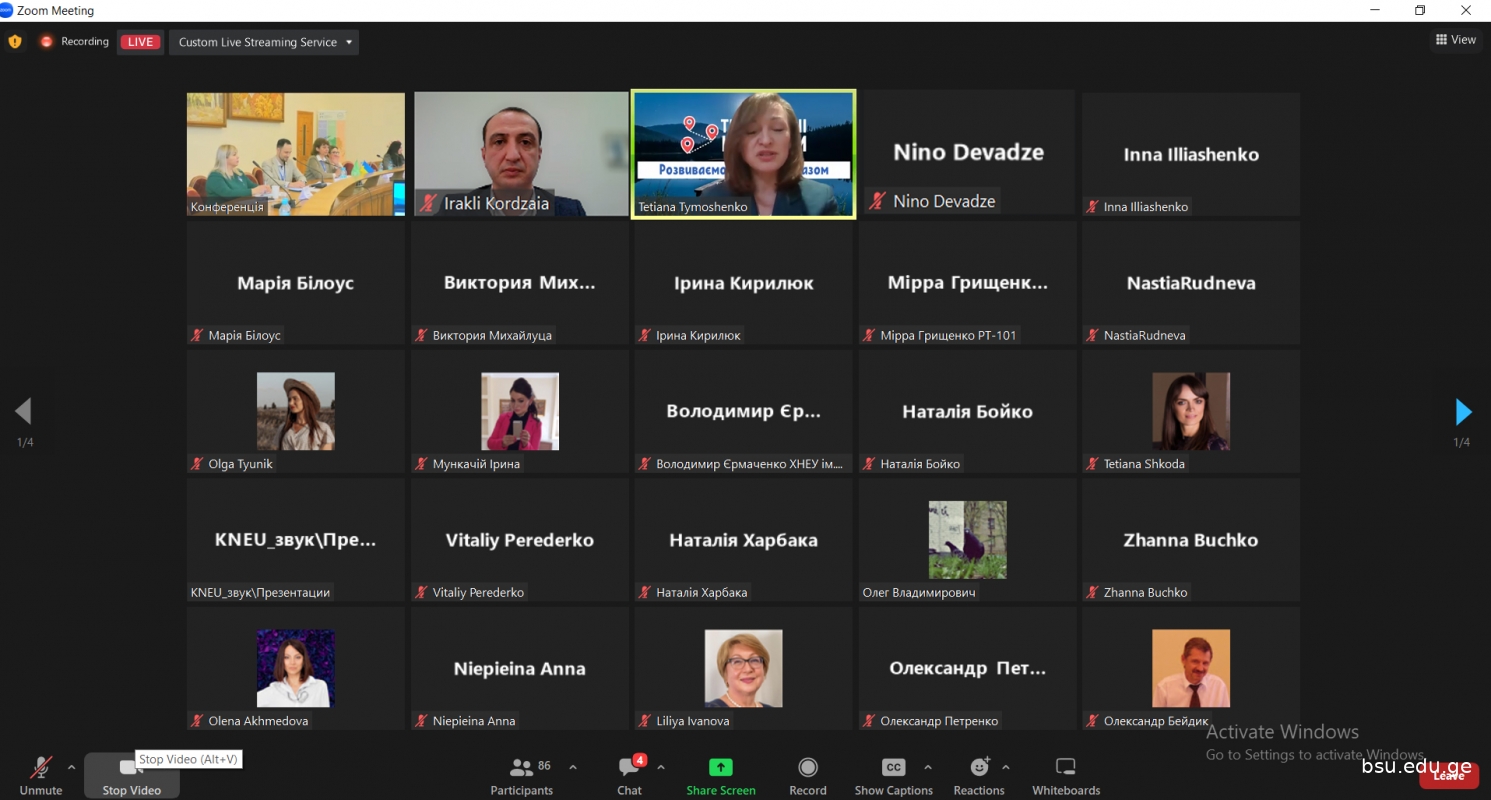1491x800 pixels.
Task: Click the green Share Screen icon
Action: click(720, 768)
